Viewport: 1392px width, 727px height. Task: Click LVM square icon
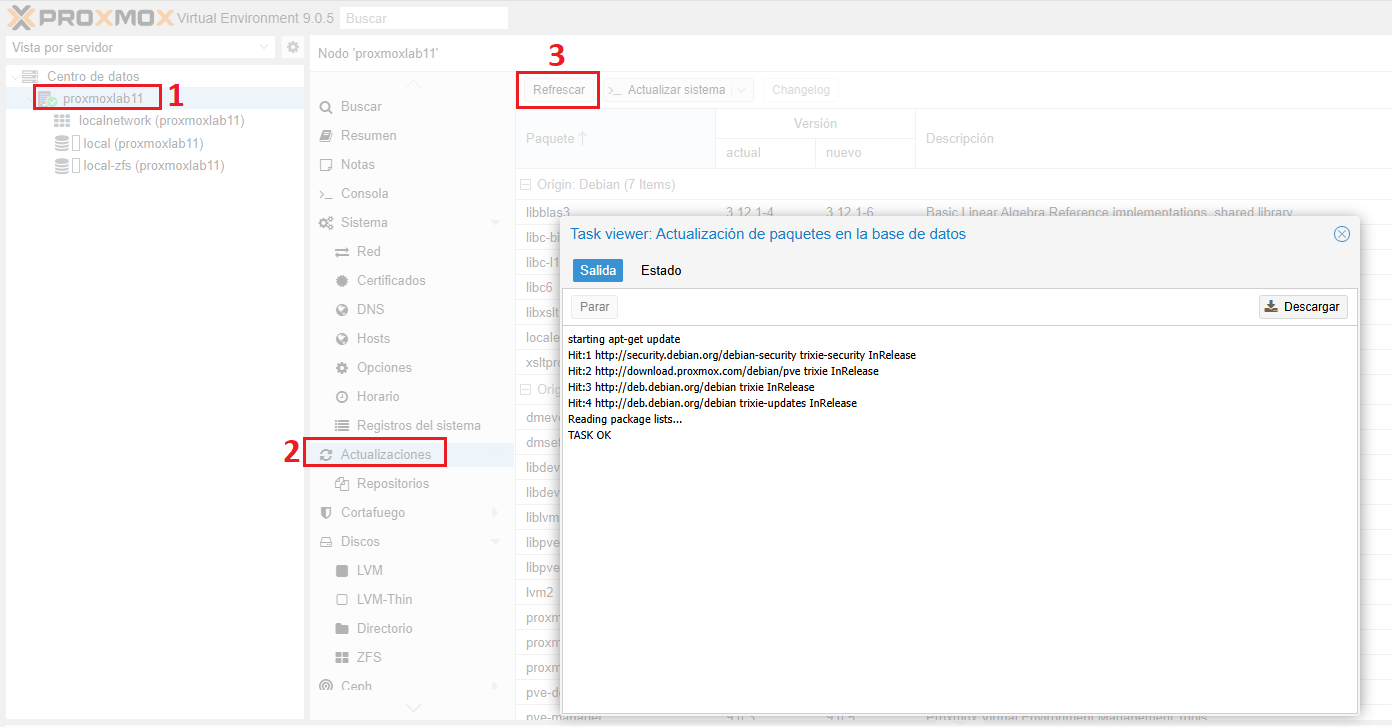coord(342,570)
